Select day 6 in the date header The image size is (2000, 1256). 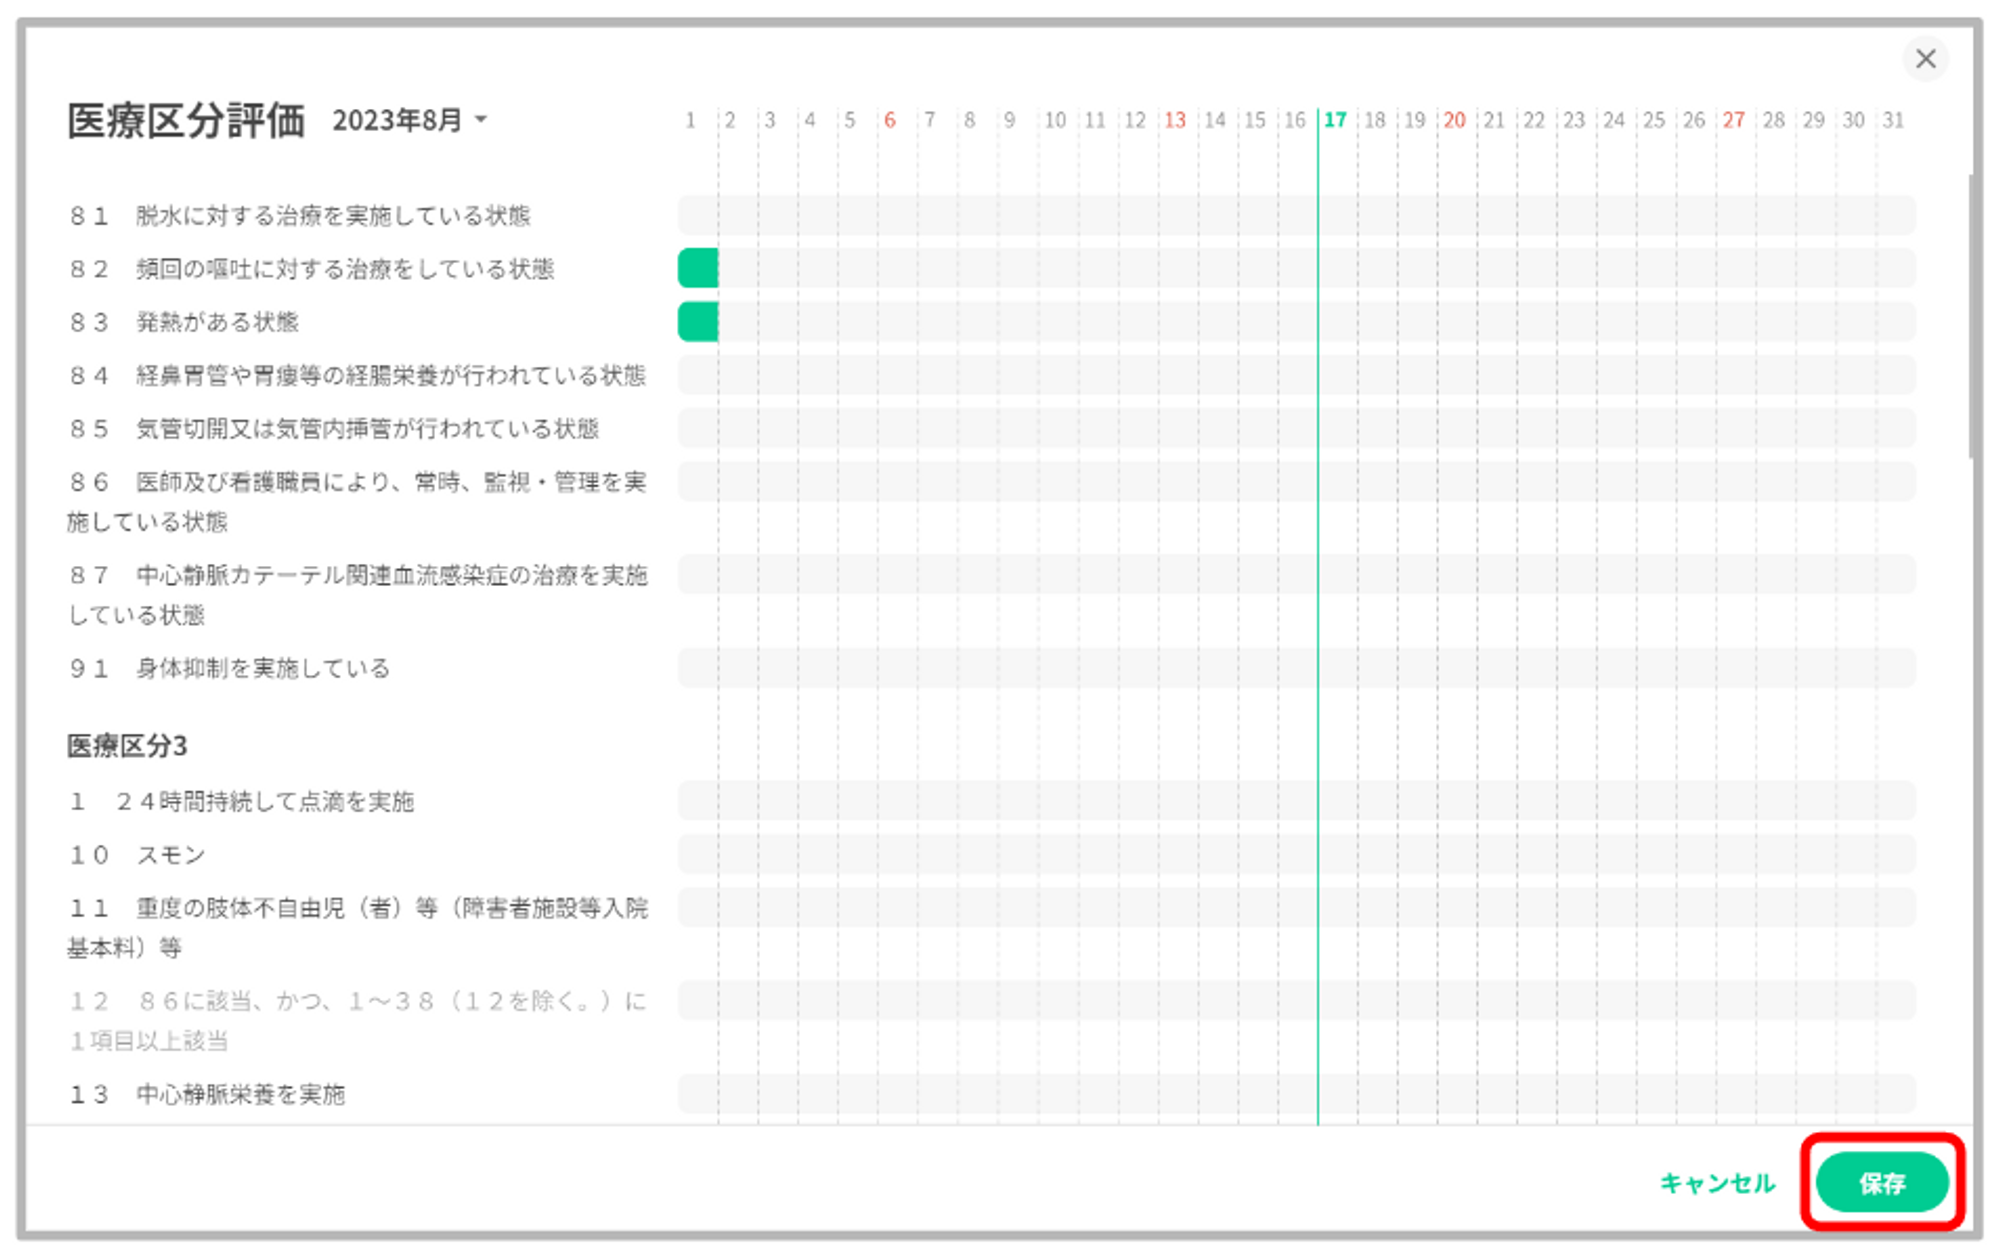tap(889, 120)
